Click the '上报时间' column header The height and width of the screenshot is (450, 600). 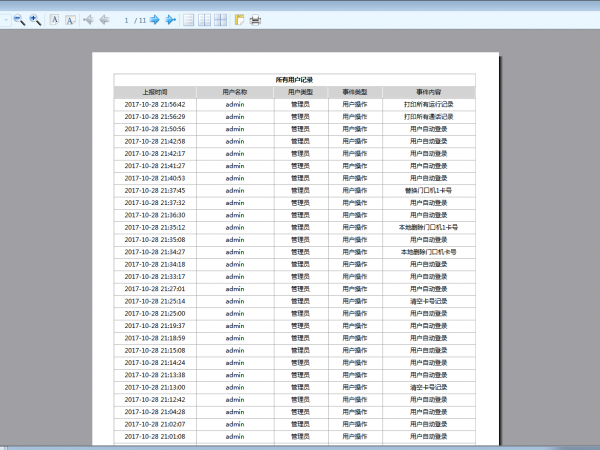pyautogui.click(x=154, y=91)
